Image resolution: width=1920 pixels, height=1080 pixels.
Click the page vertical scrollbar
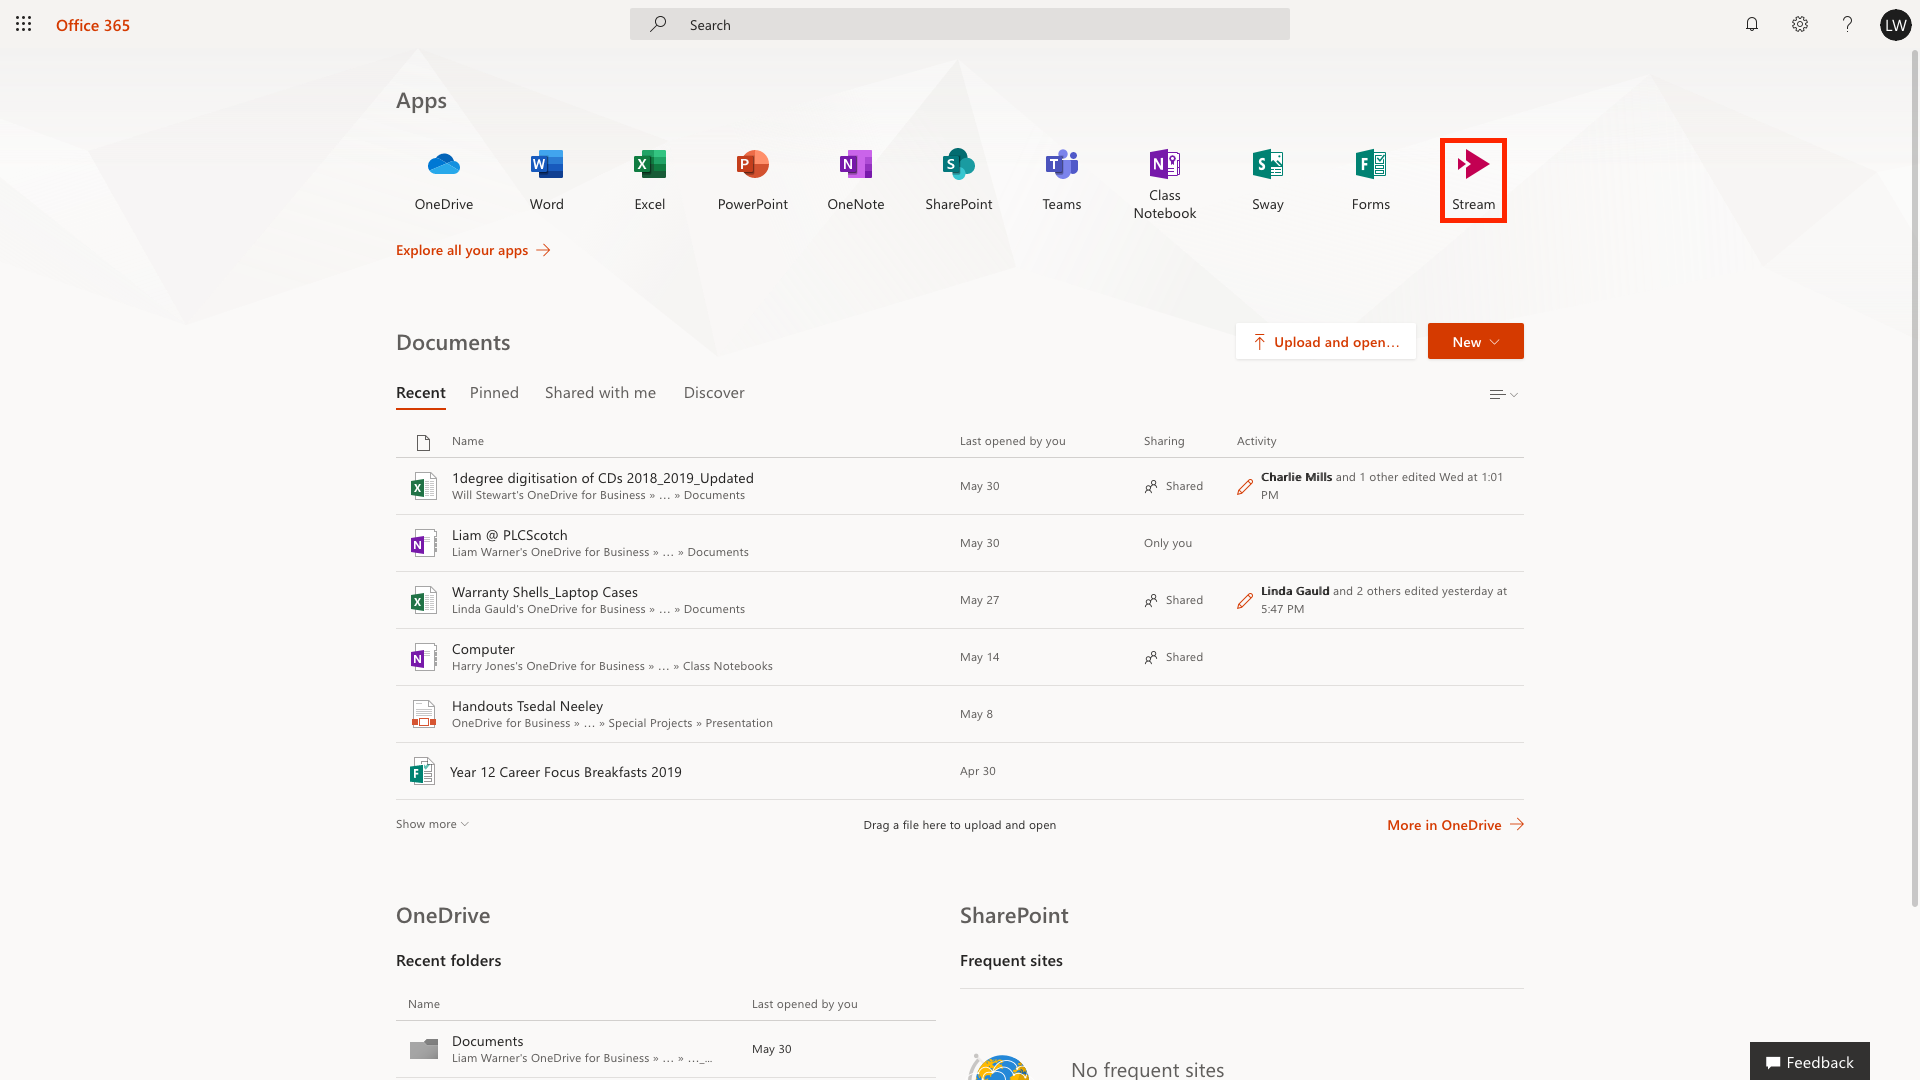click(1914, 480)
